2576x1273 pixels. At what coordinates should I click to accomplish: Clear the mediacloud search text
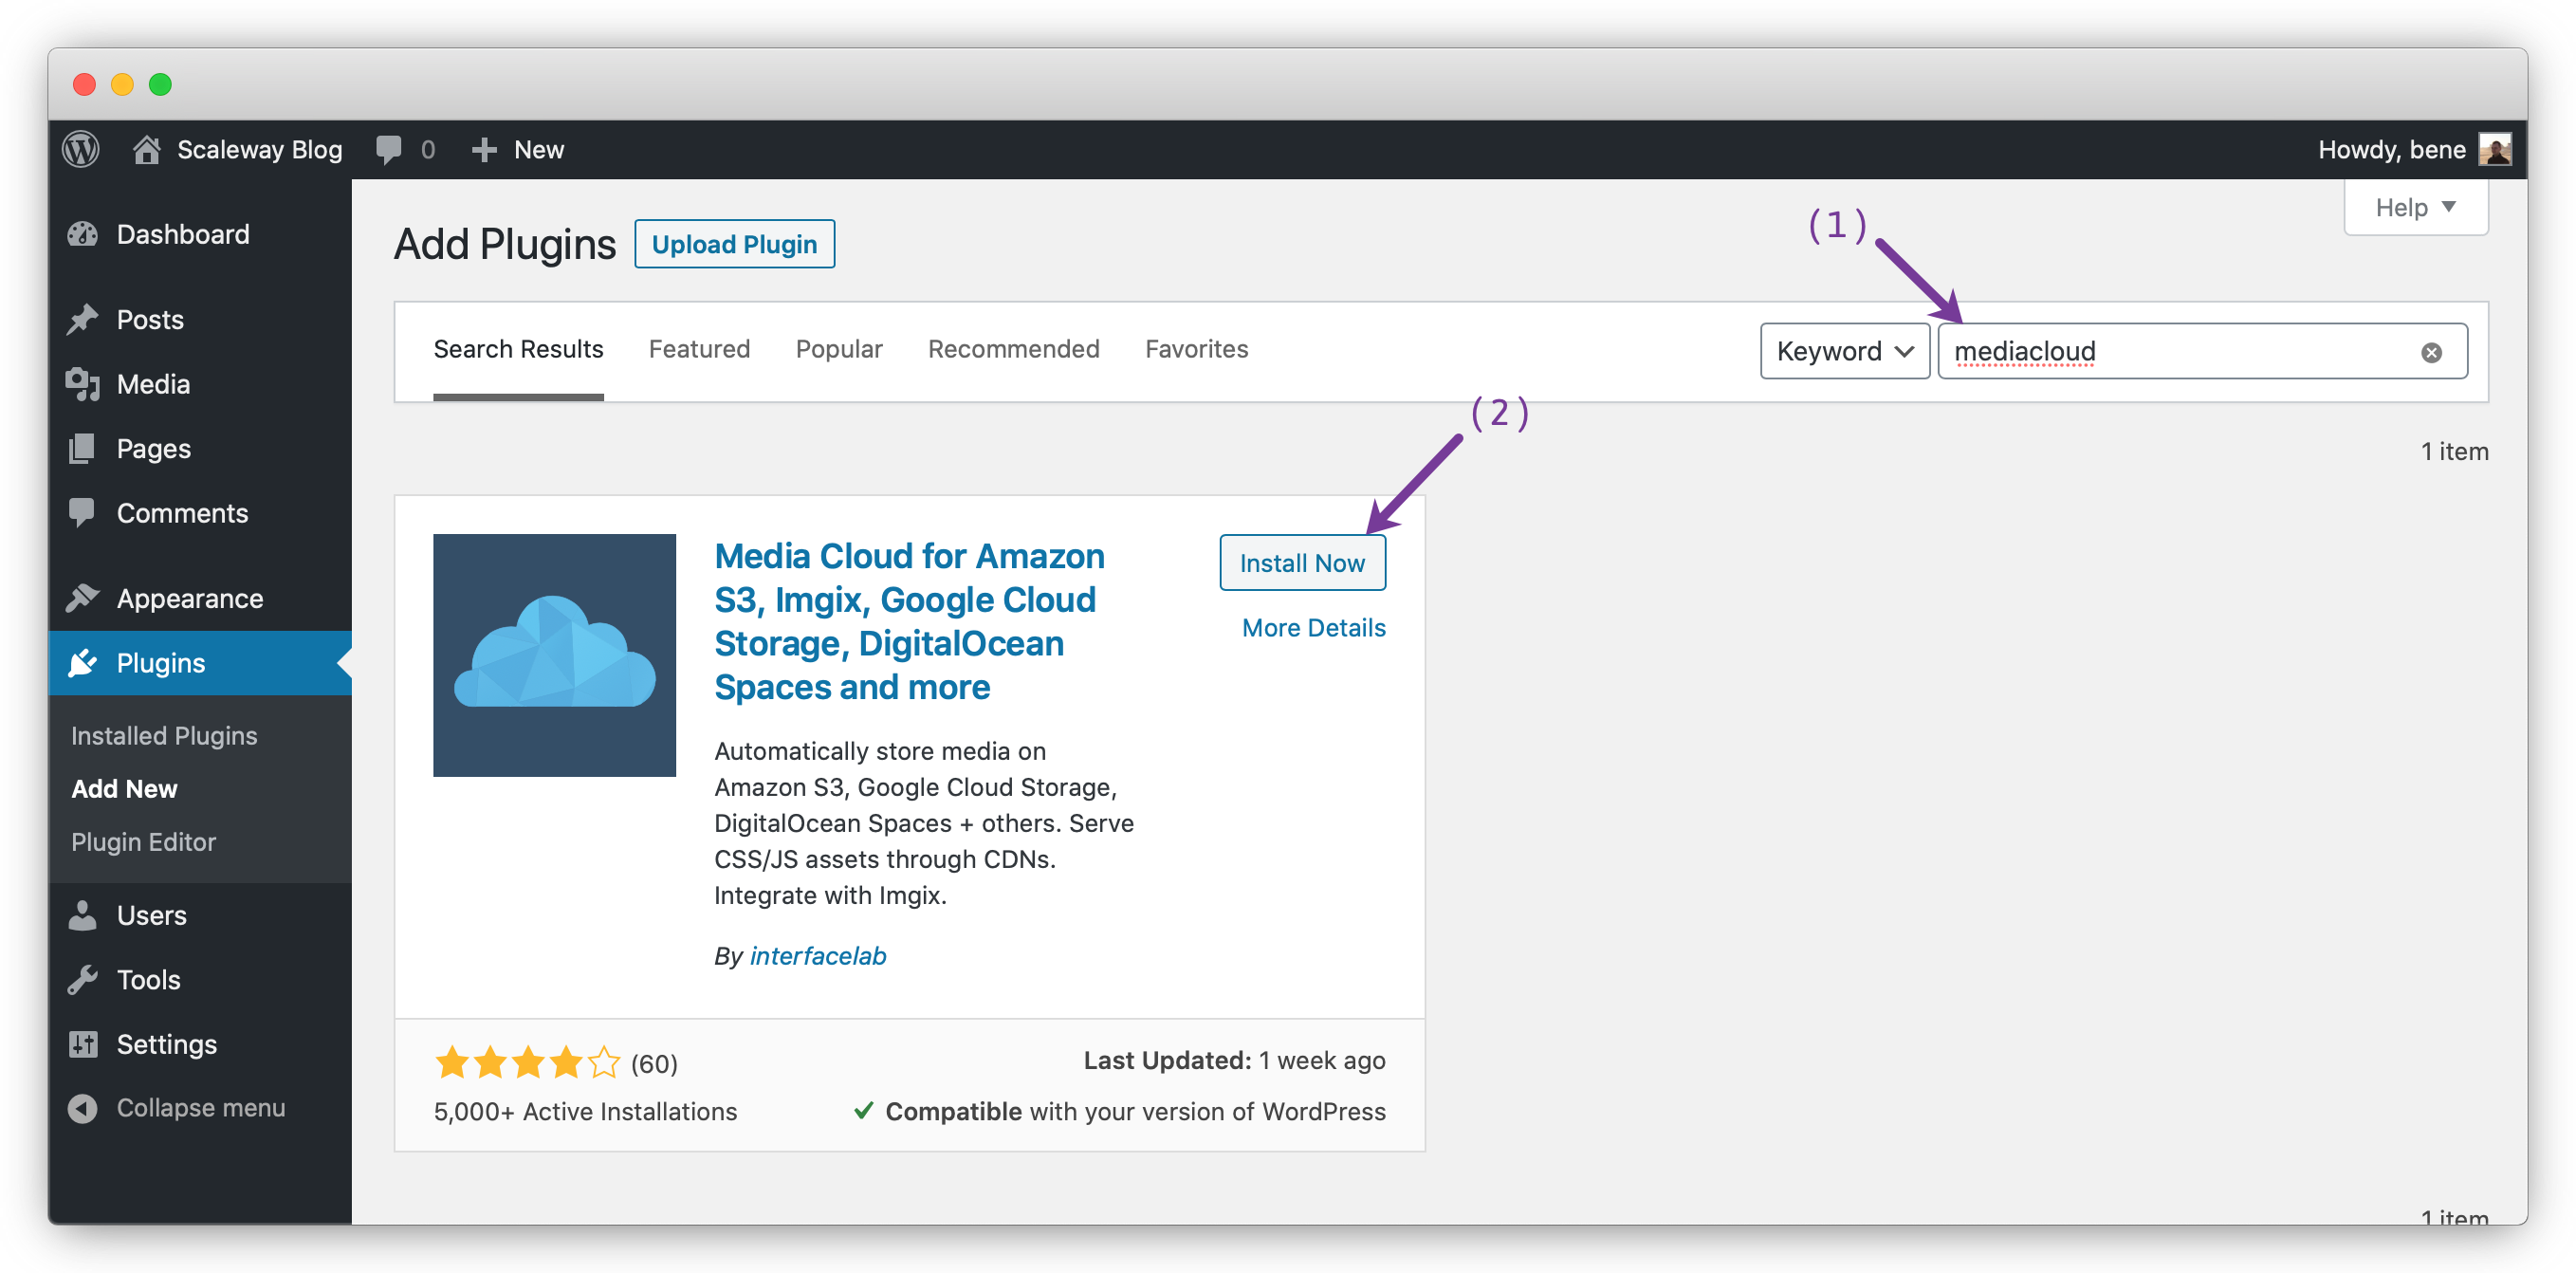coord(2431,352)
